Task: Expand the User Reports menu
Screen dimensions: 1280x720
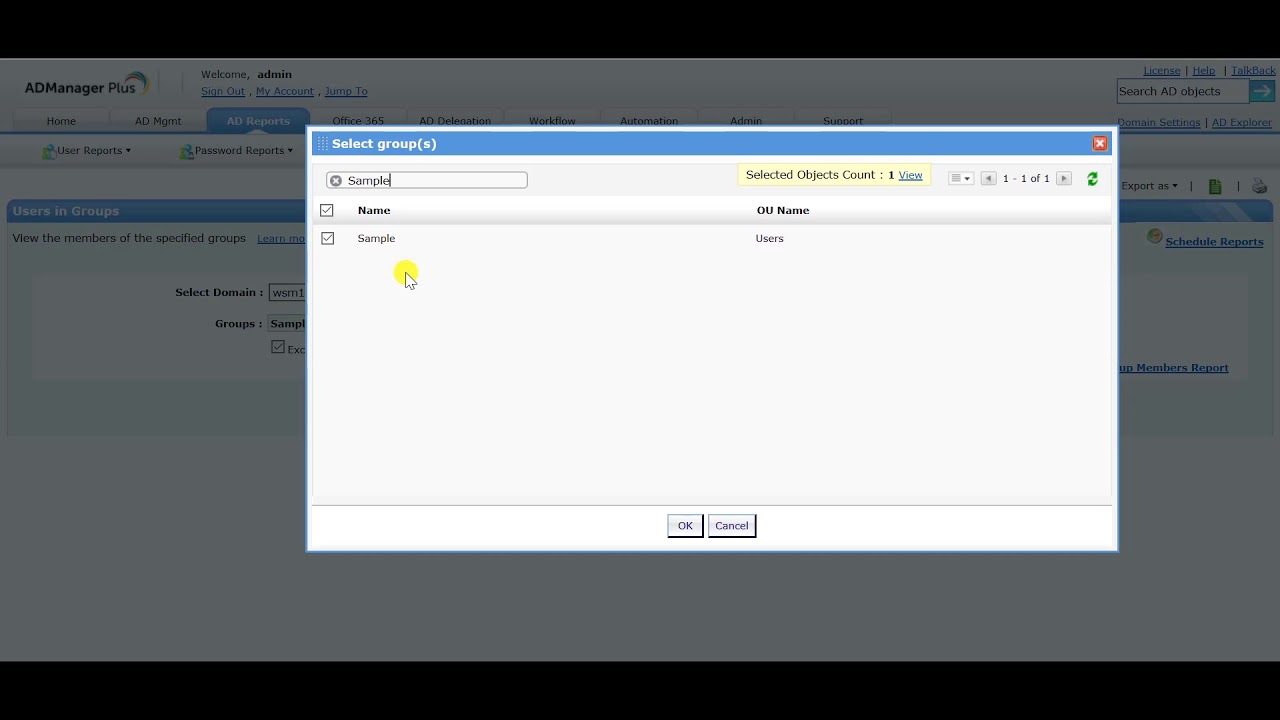Action: pos(94,151)
